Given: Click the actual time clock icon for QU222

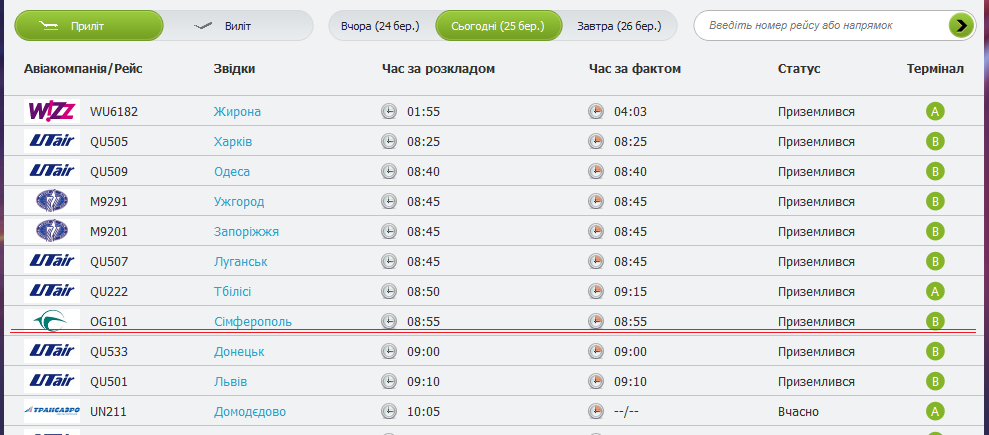Looking at the screenshot, I should coord(596,291).
